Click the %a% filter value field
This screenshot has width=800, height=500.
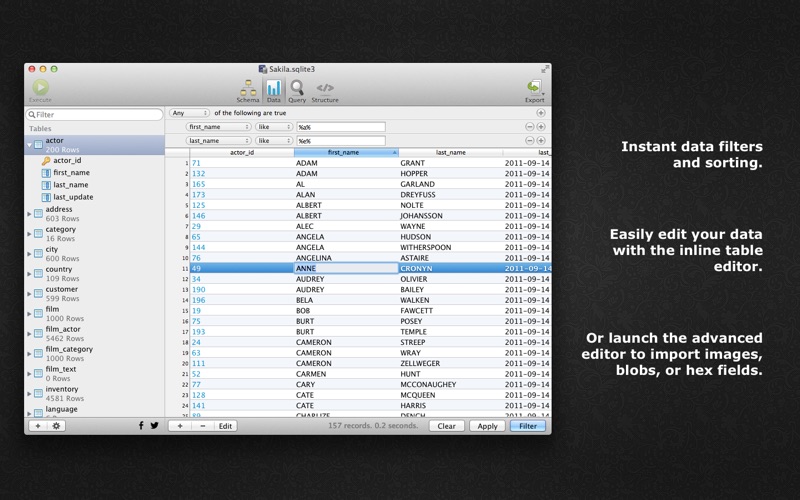(x=341, y=127)
